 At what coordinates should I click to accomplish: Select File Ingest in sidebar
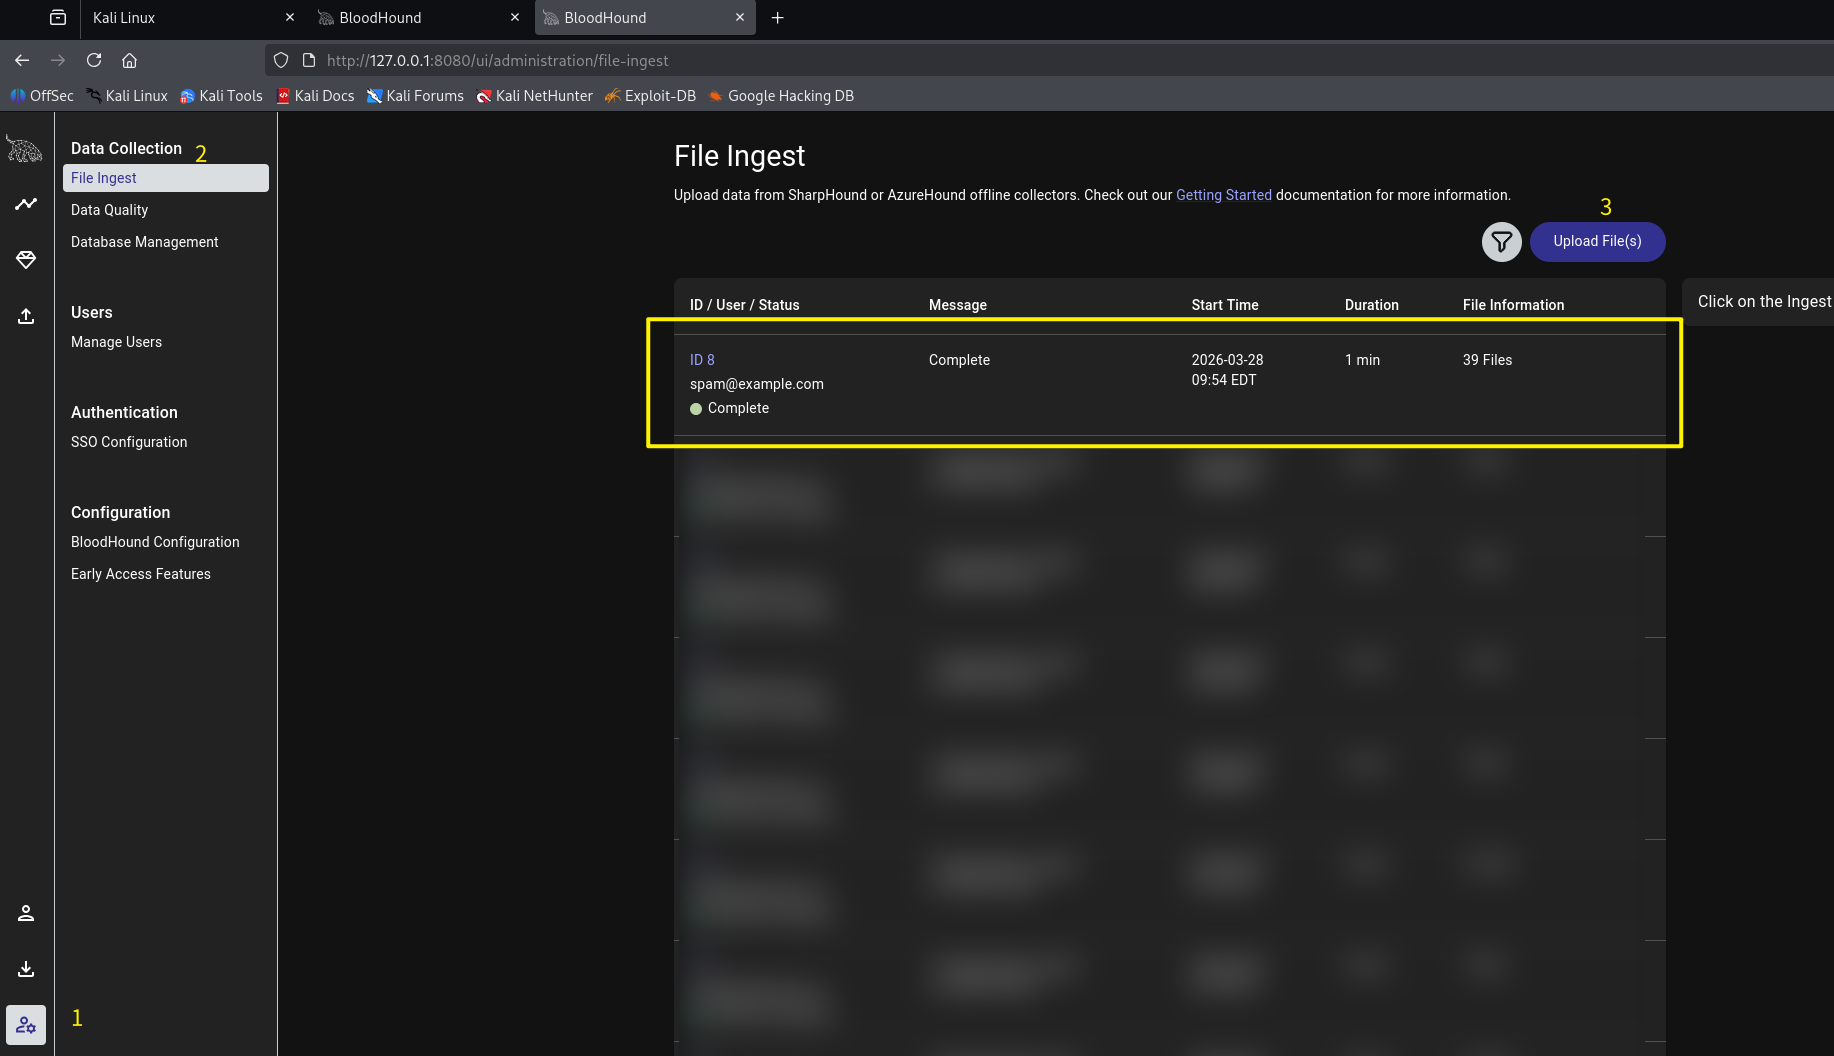[x=166, y=178]
